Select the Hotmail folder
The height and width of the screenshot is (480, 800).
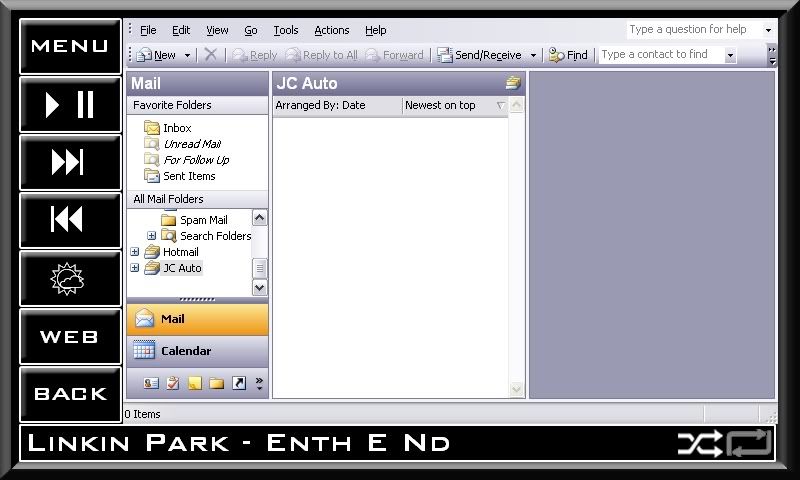click(x=171, y=251)
